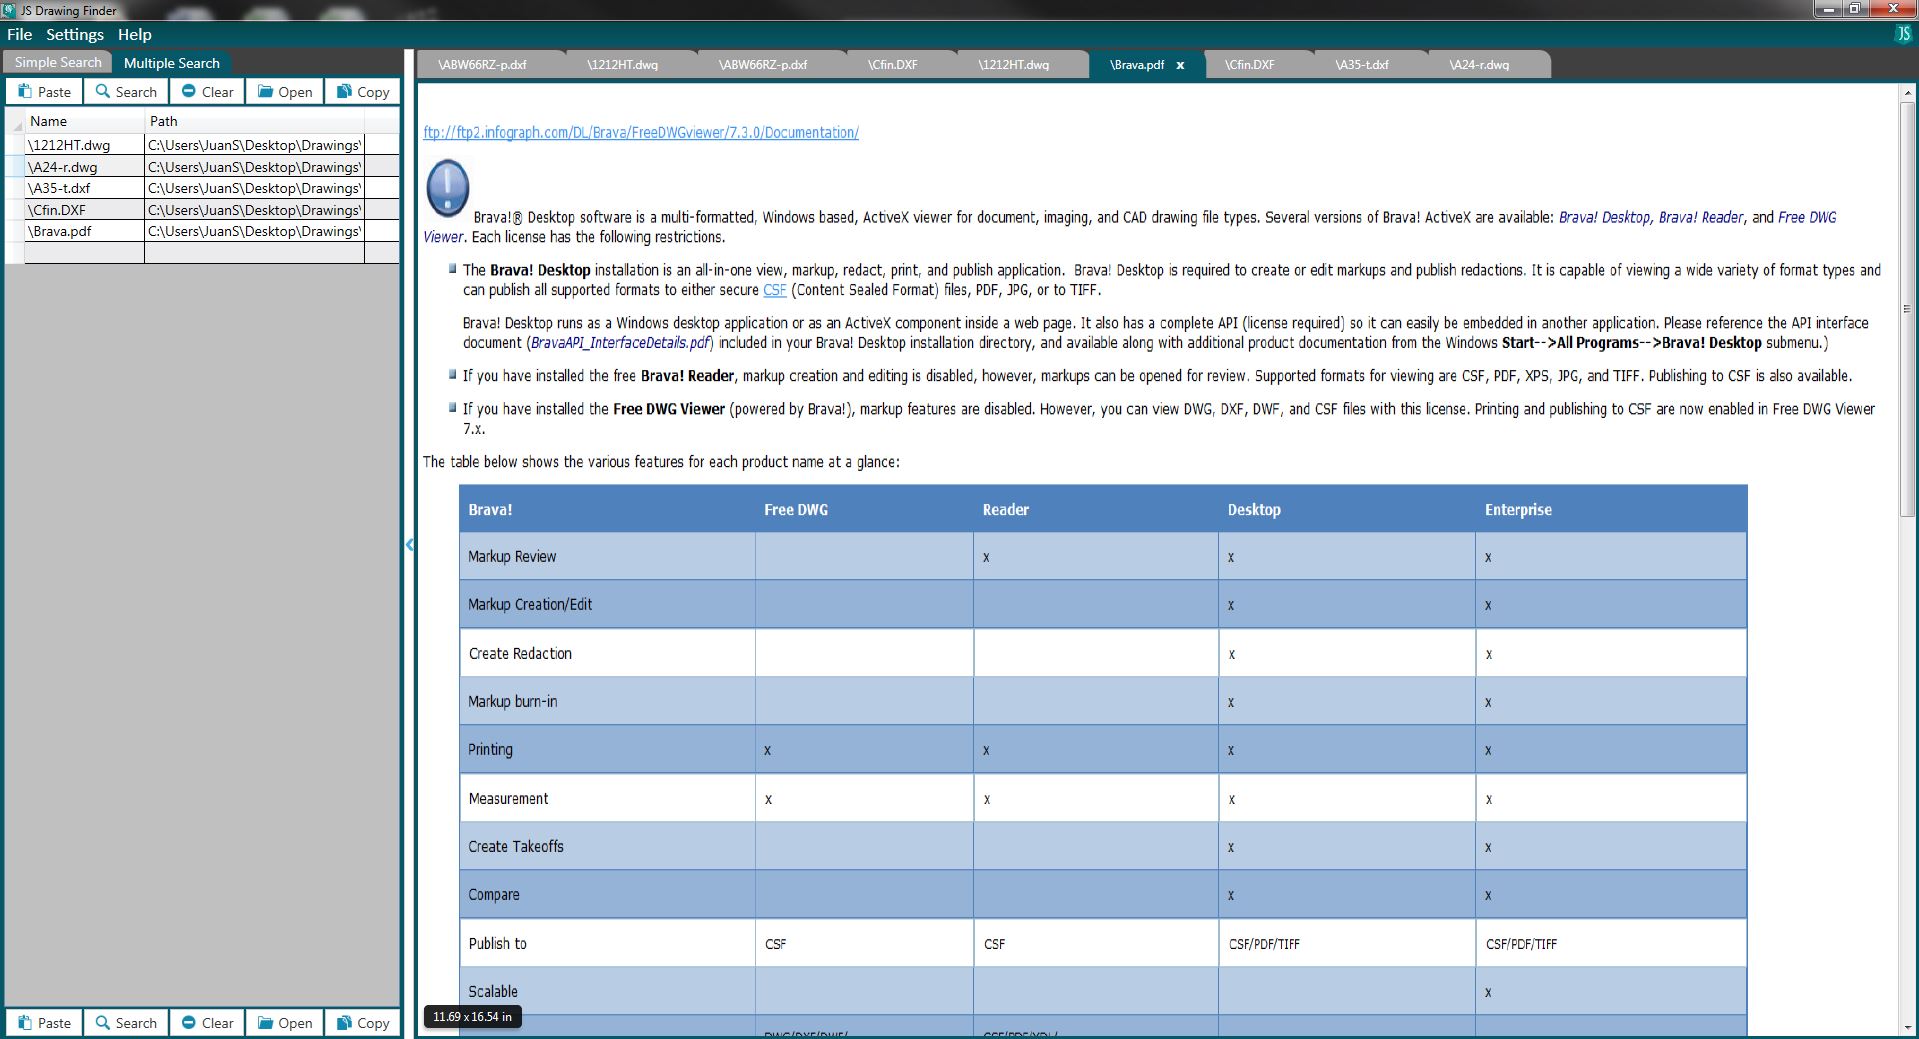The width and height of the screenshot is (1919, 1039).
Task: Click the top Paste toolbar button
Action: pyautogui.click(x=45, y=92)
